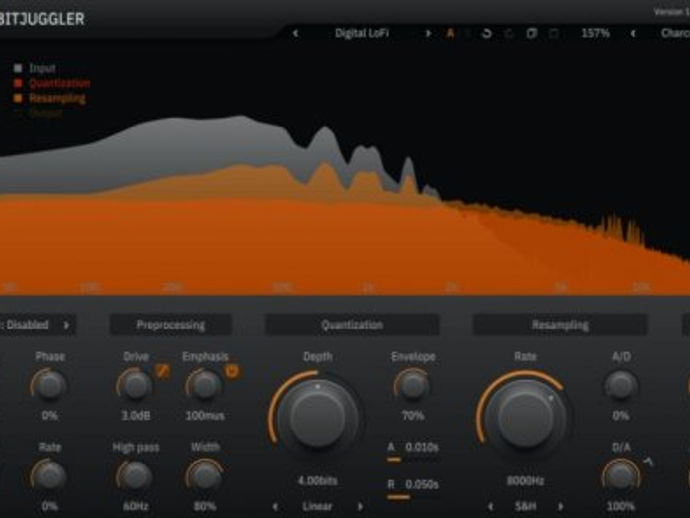This screenshot has width=690, height=518.
Task: Click the High pass knob
Action: coord(136,476)
